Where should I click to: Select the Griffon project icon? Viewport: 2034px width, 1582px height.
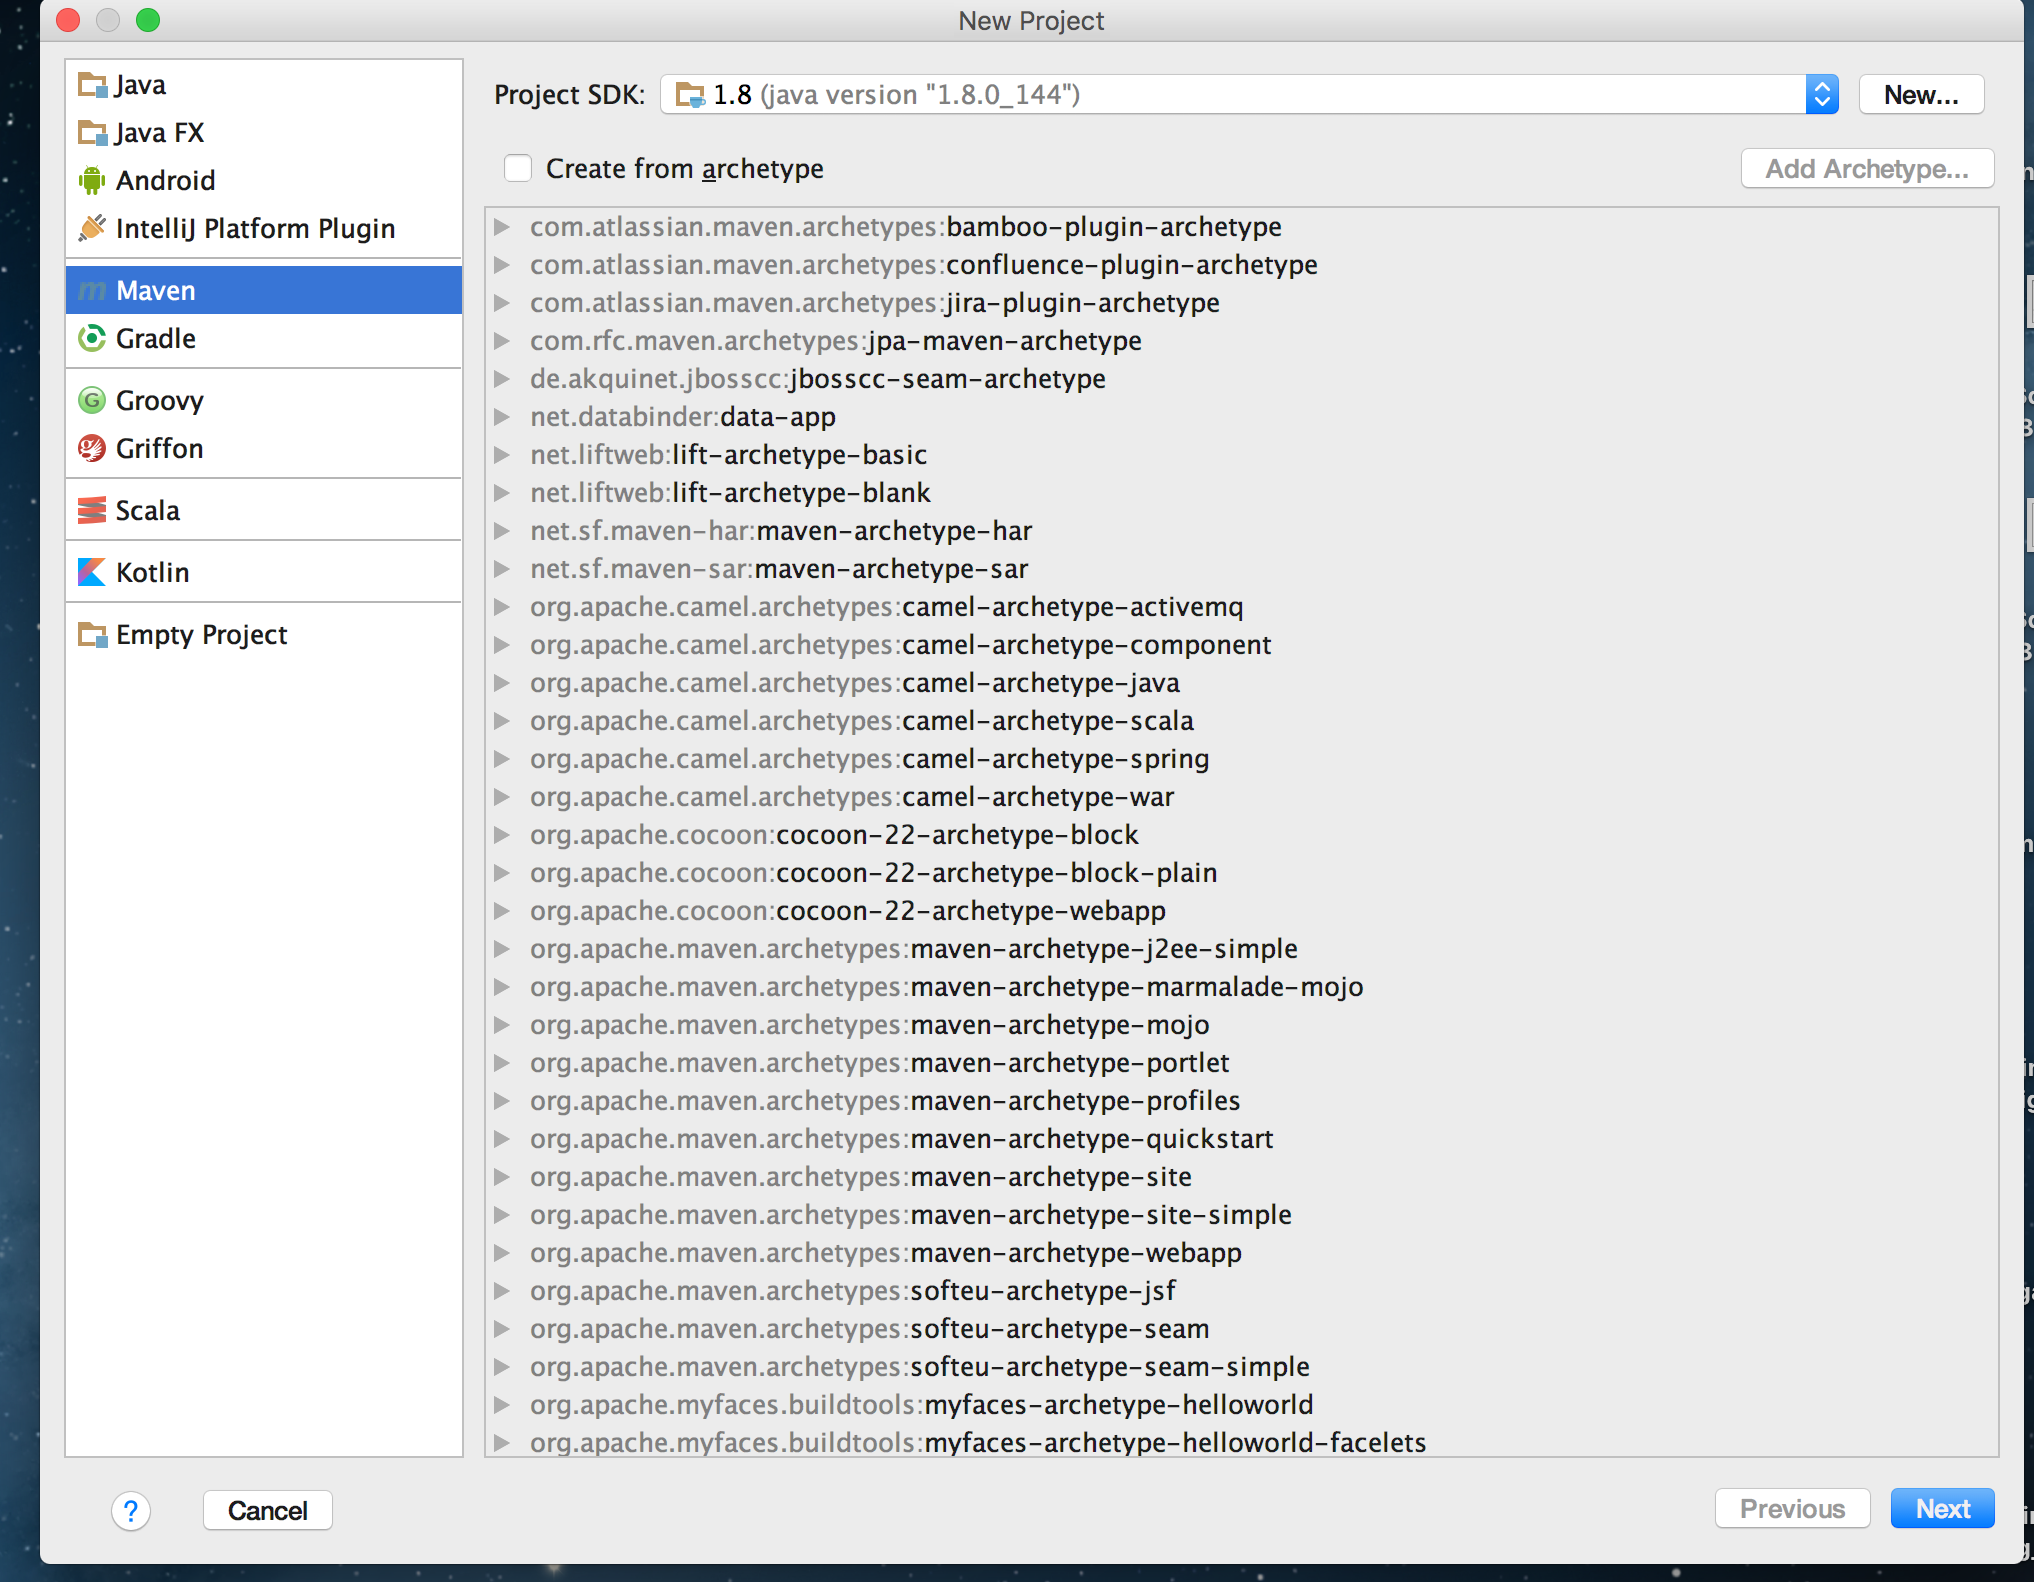tap(92, 449)
